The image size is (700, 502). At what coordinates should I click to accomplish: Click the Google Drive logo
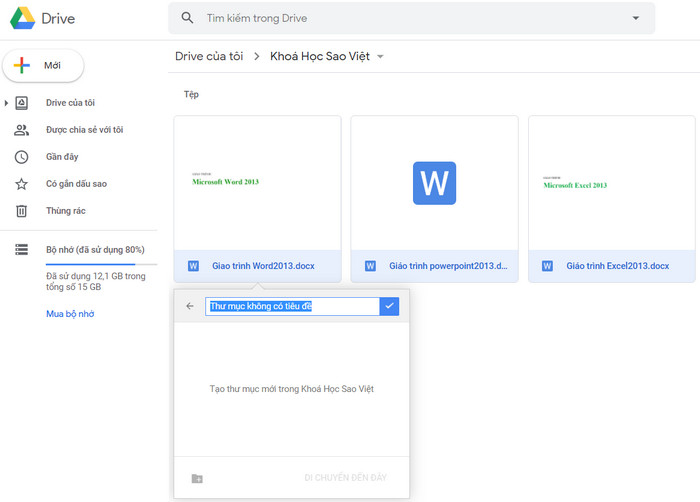tap(23, 18)
